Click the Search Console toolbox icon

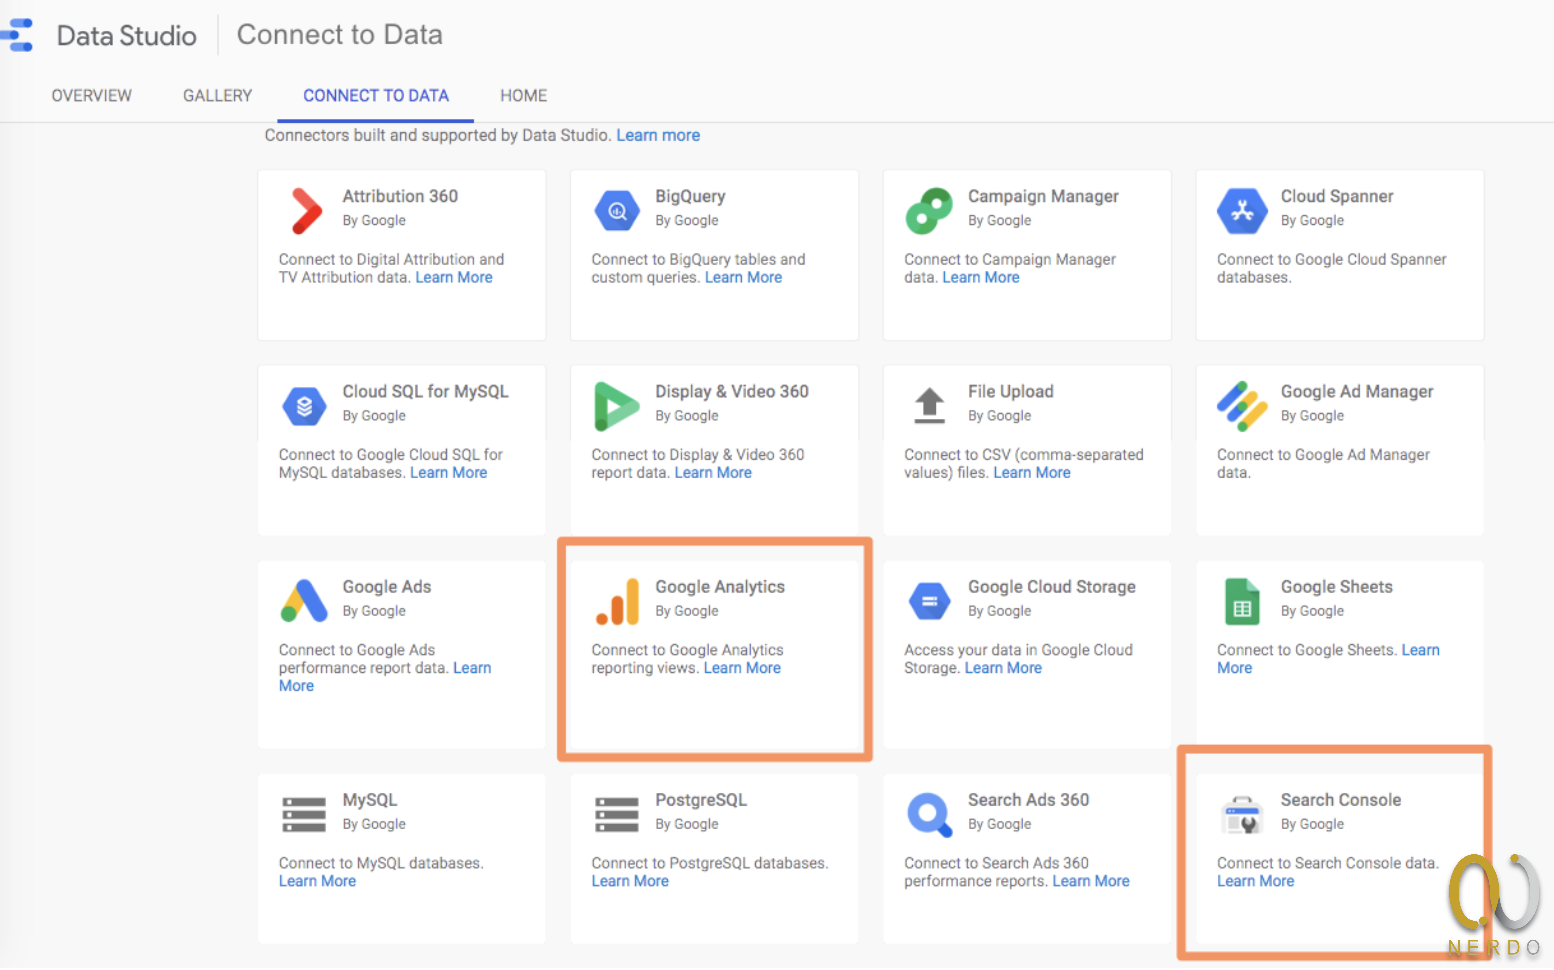1242,814
